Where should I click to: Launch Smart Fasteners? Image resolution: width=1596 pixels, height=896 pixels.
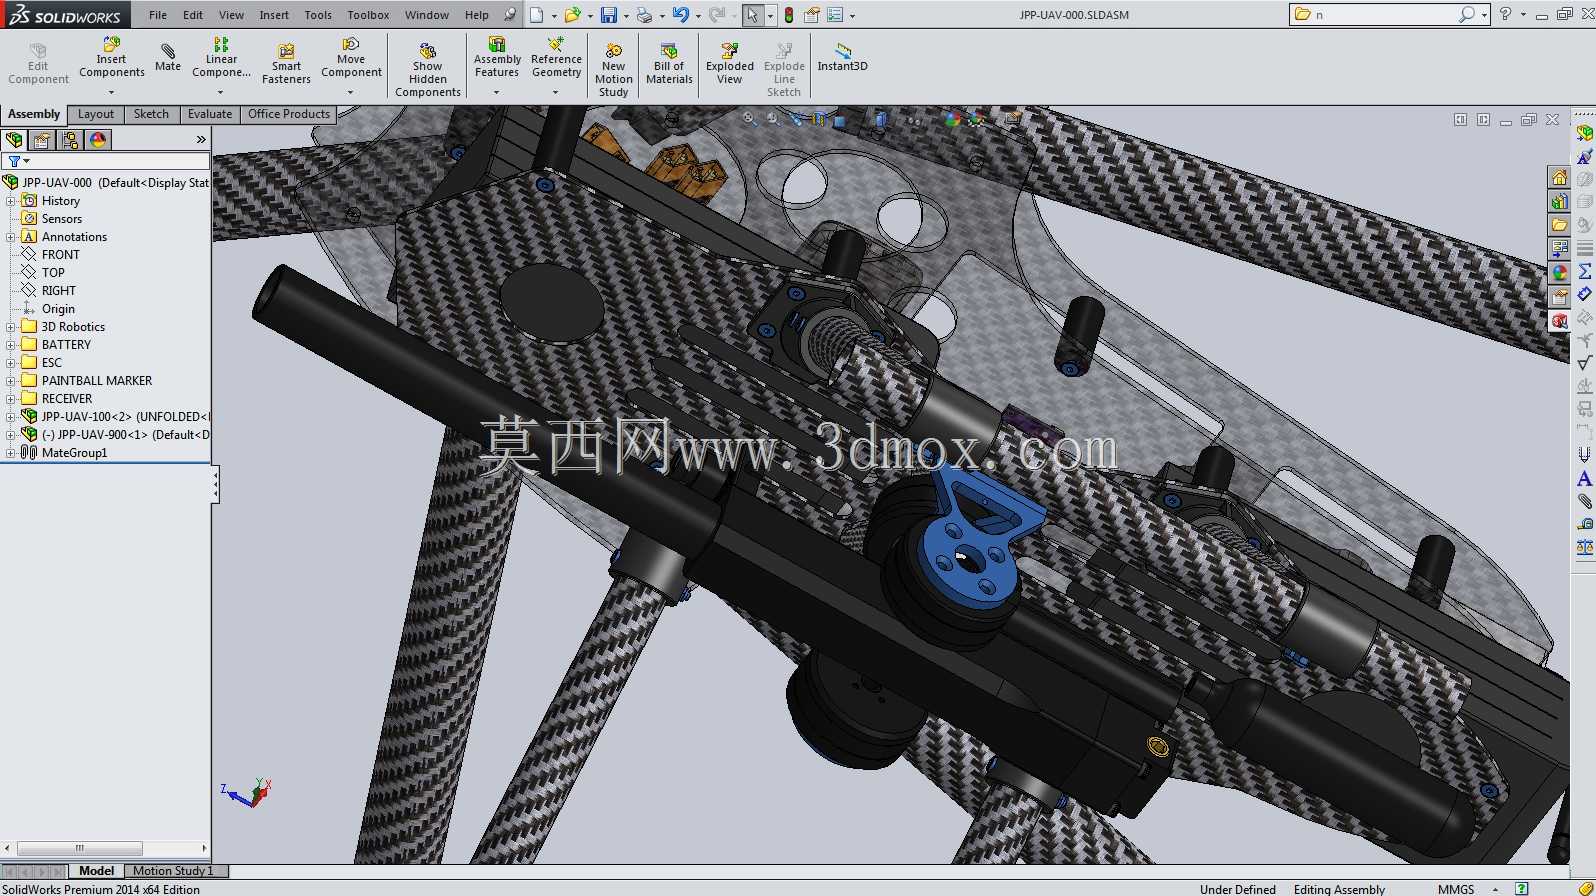(286, 64)
